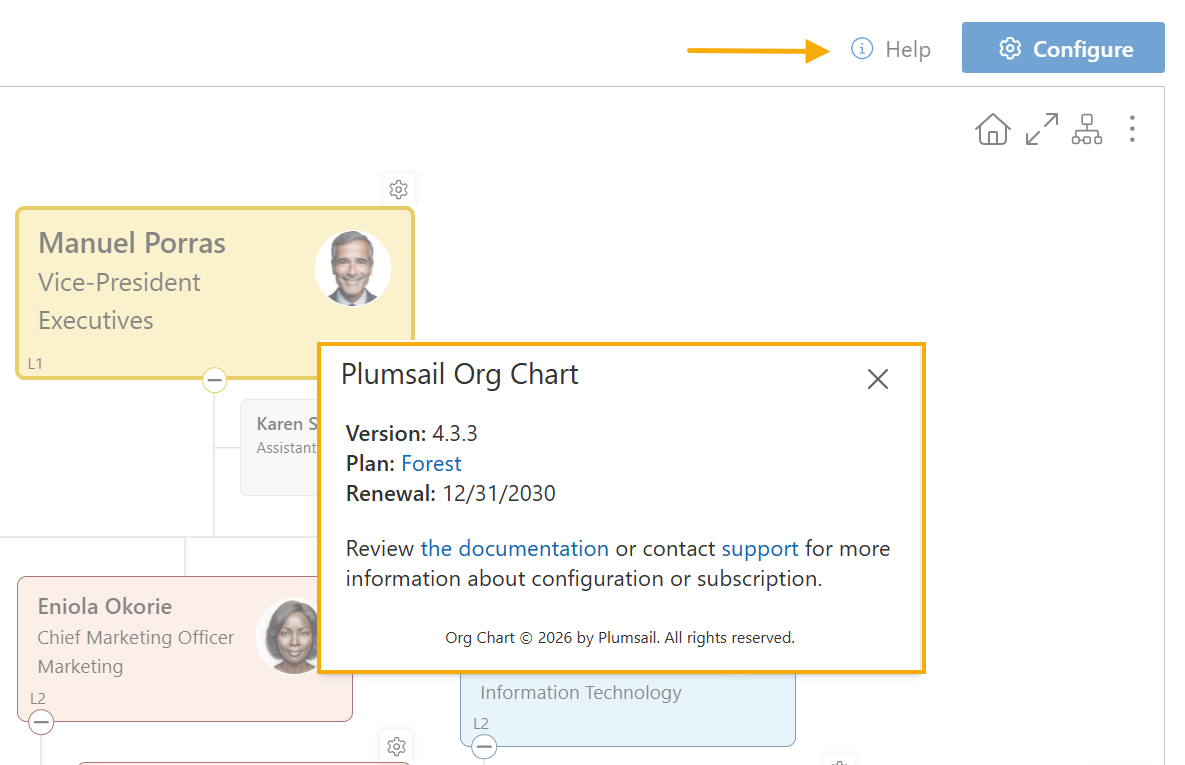Go to the home root view icon
Screen dimensions: 1185x765
point(992,129)
